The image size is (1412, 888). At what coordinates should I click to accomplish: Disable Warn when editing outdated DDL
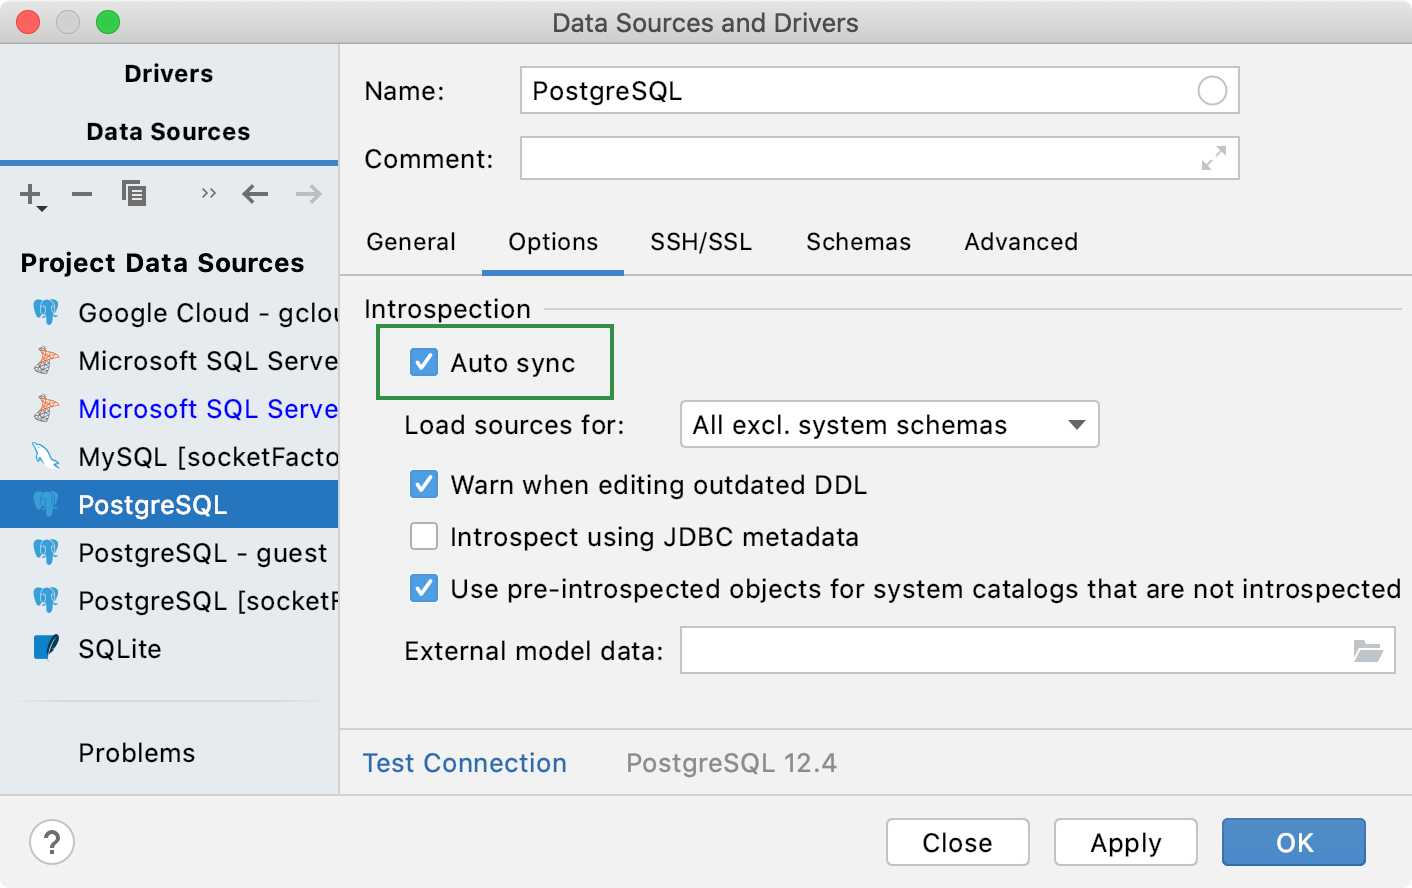click(x=424, y=484)
